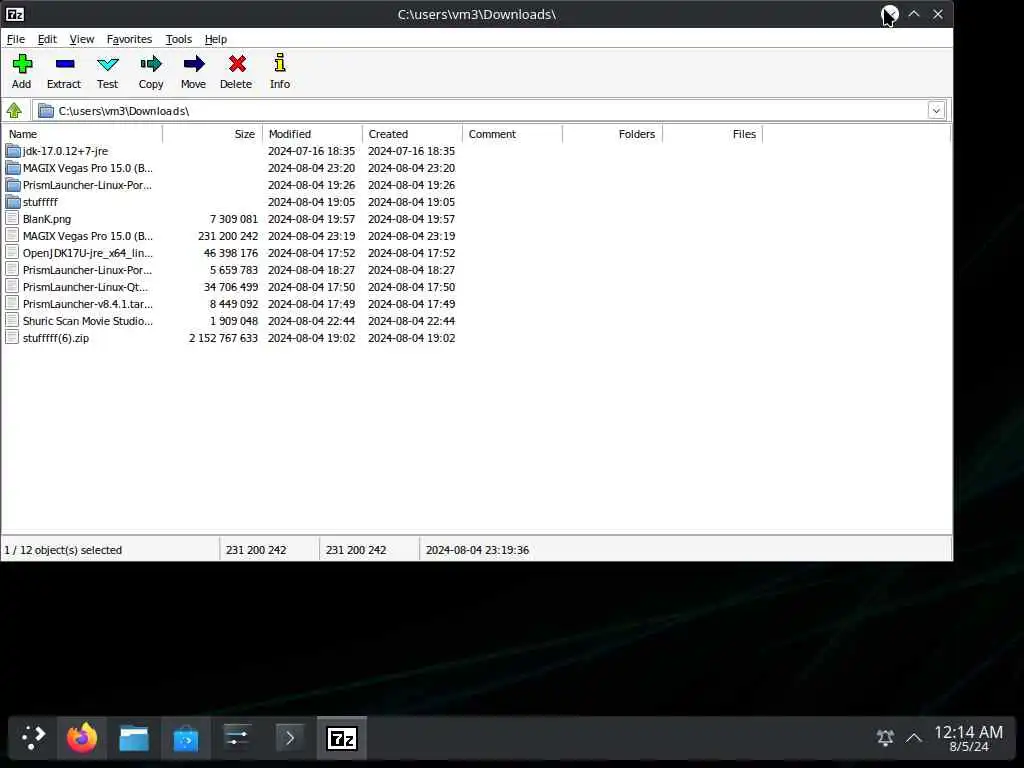
Task: Click the address bar path field
Action: [480, 110]
